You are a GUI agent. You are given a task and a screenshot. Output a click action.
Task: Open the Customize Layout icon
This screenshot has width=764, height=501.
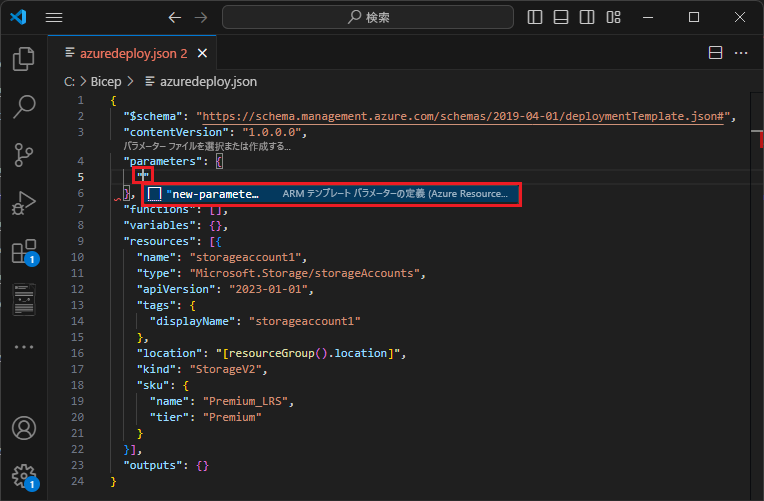pyautogui.click(x=613, y=18)
